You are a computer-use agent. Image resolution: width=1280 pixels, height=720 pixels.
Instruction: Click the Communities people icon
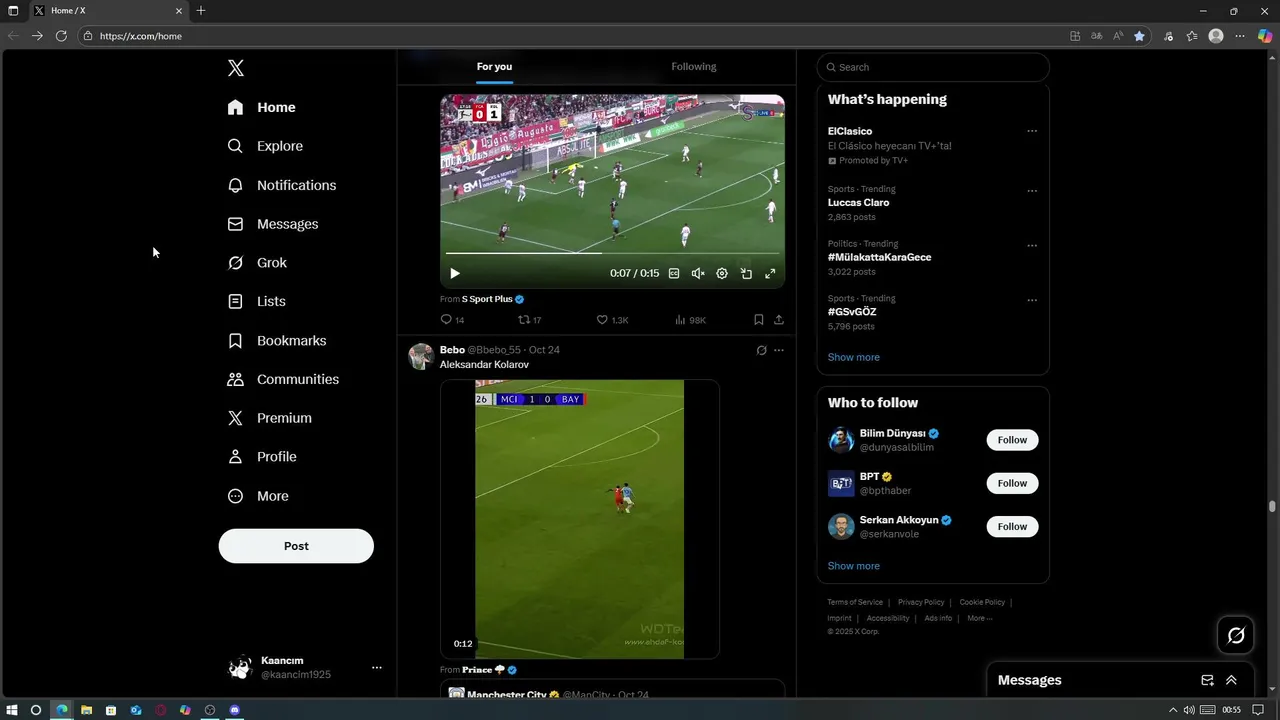pos(235,379)
